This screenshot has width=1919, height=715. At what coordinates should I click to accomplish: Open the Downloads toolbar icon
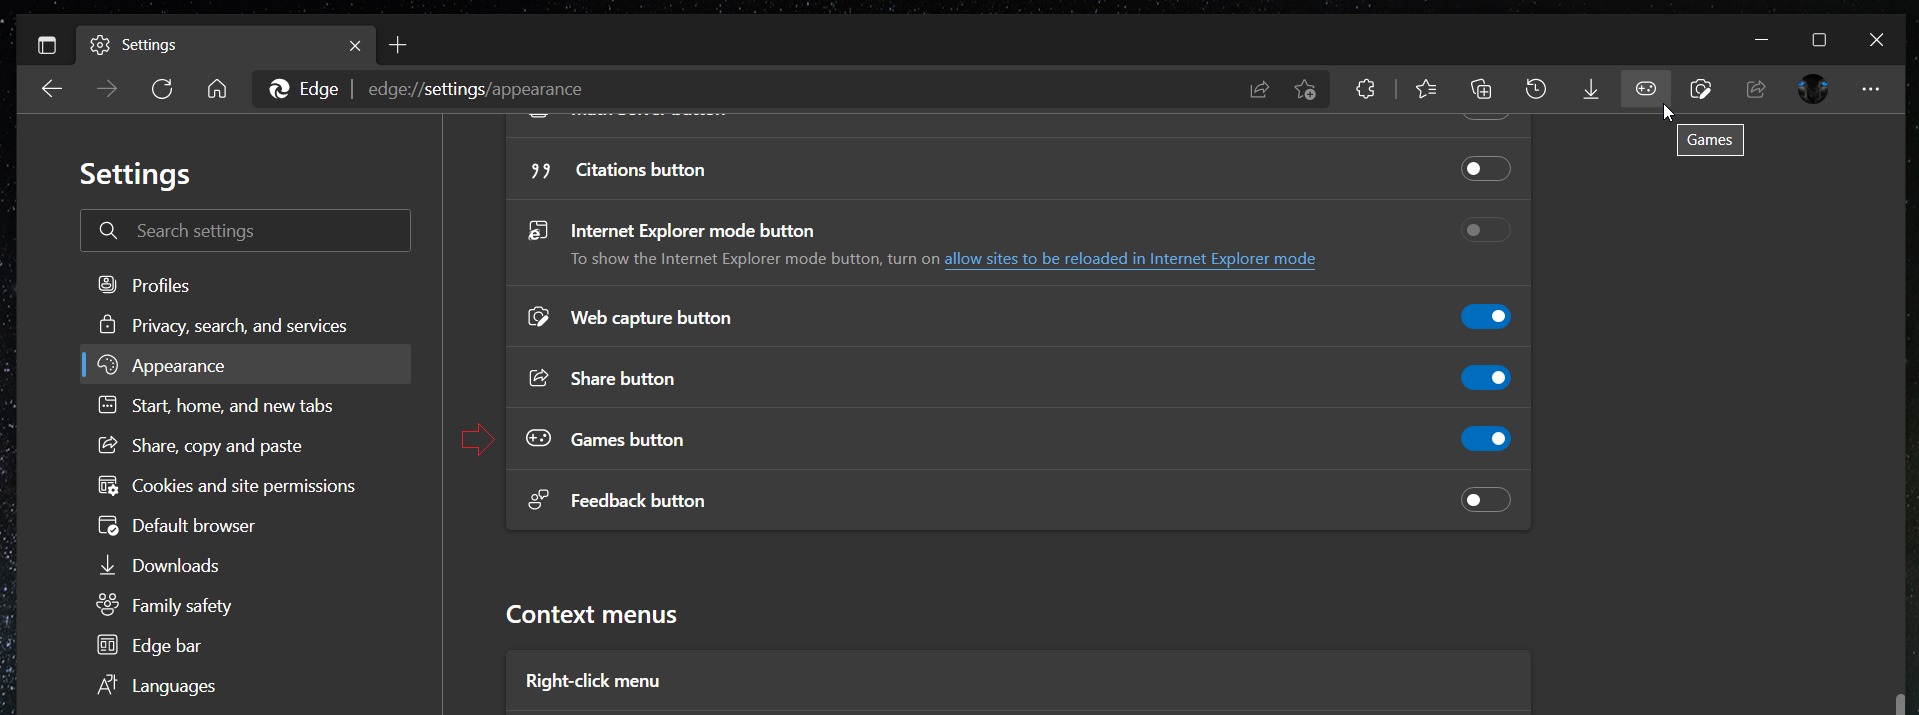click(1591, 89)
